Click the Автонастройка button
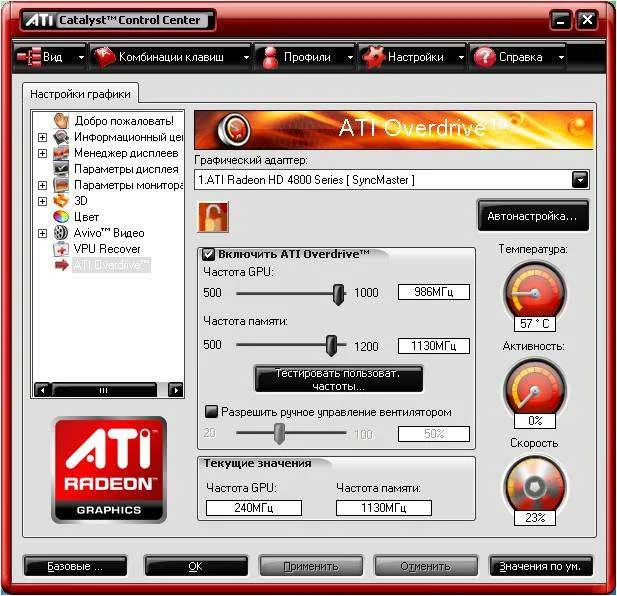The width and height of the screenshot is (617, 596). tap(533, 216)
